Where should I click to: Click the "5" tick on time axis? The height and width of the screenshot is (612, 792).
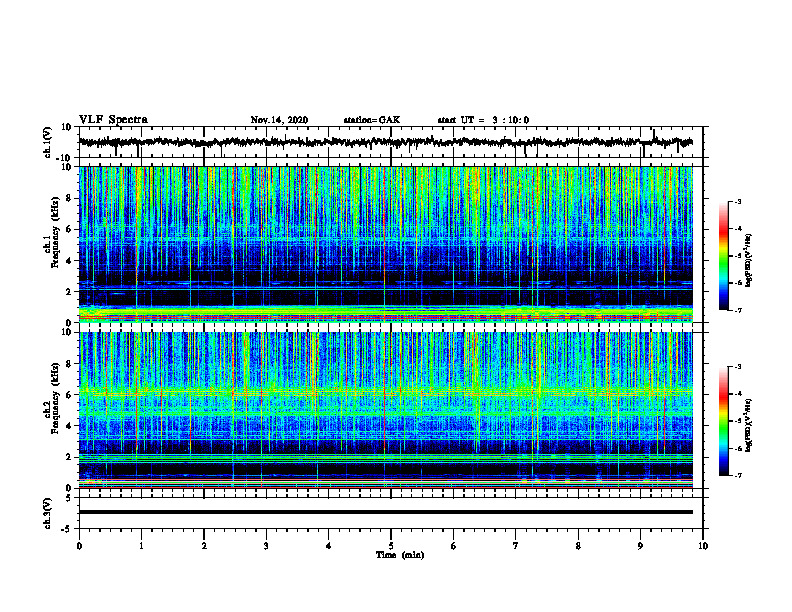pos(391,546)
